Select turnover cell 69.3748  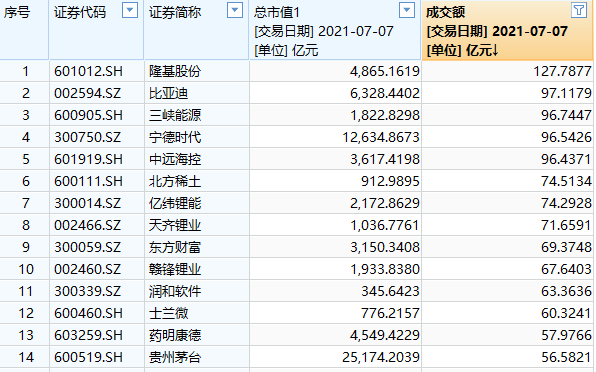[x=507, y=247]
